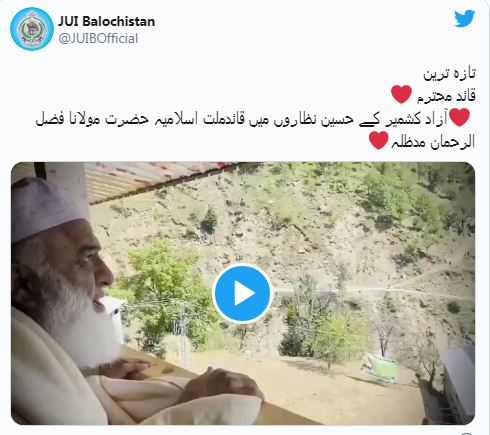Screen dimensions: 490x435
Task: Click the @JUIBOfficial handle
Action: tap(98, 39)
